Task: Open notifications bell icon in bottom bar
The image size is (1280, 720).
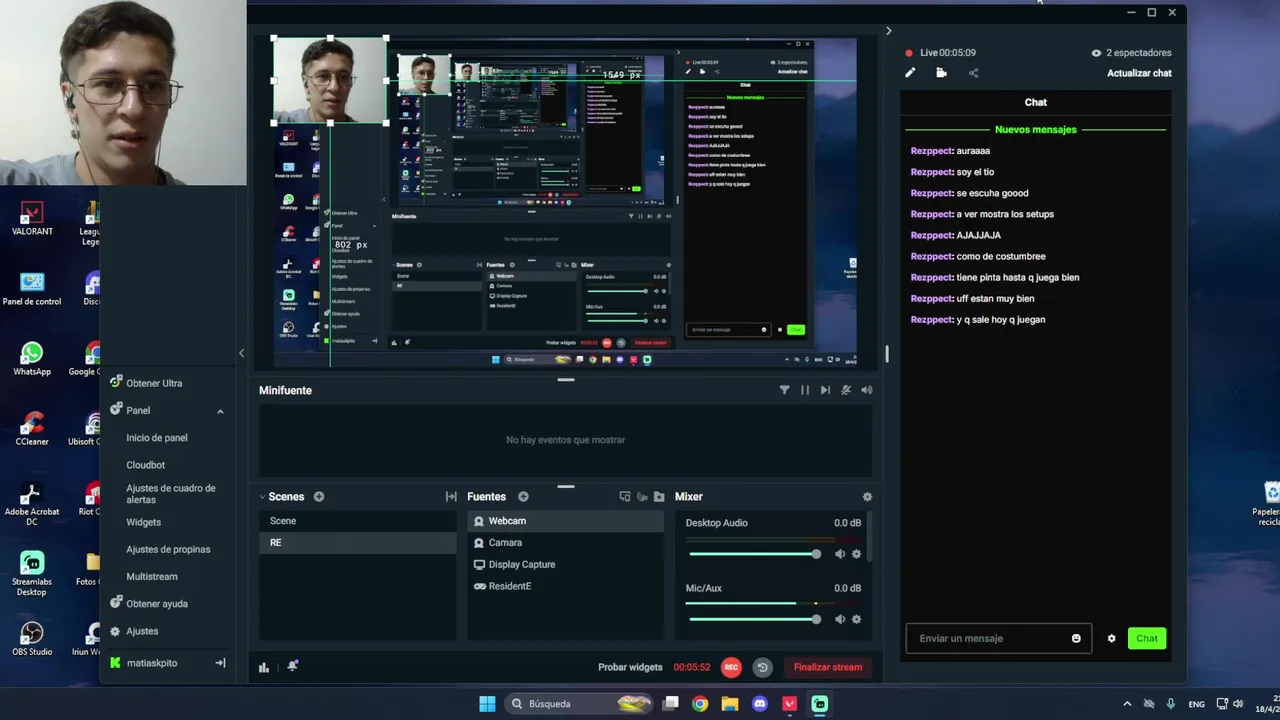Action: click(293, 666)
